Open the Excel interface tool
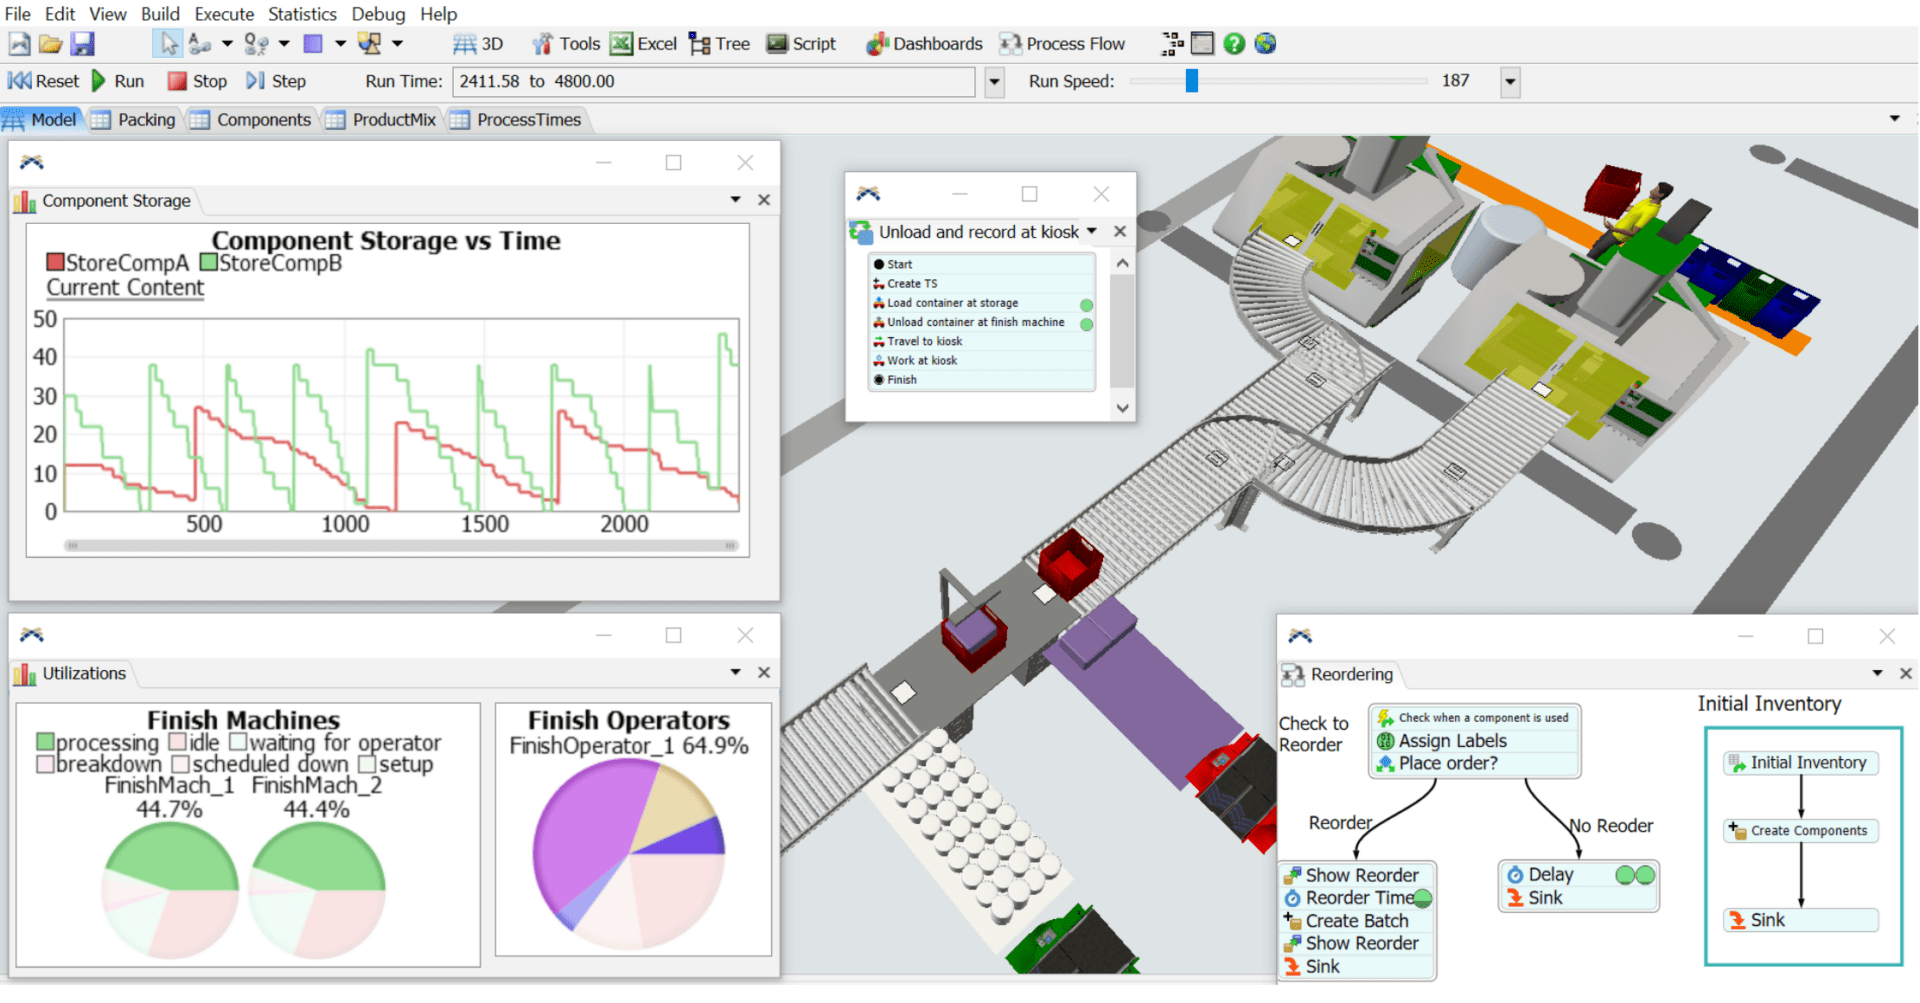This screenshot has width=1920, height=1003. point(644,44)
